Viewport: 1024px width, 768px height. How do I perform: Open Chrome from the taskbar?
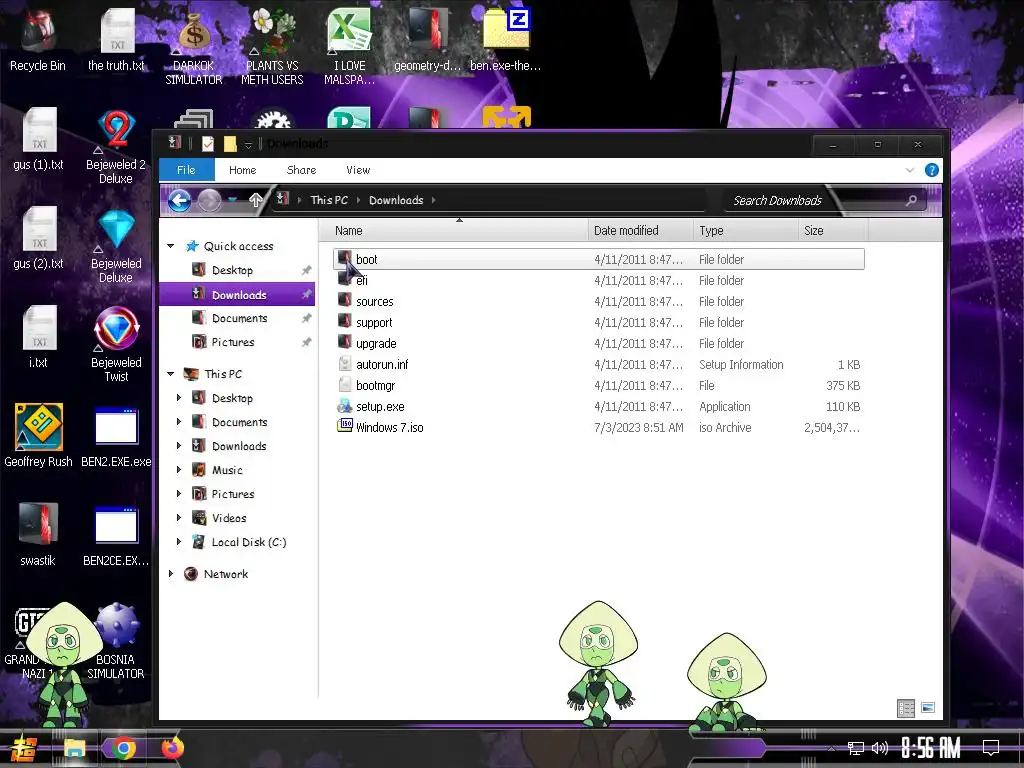(123, 748)
